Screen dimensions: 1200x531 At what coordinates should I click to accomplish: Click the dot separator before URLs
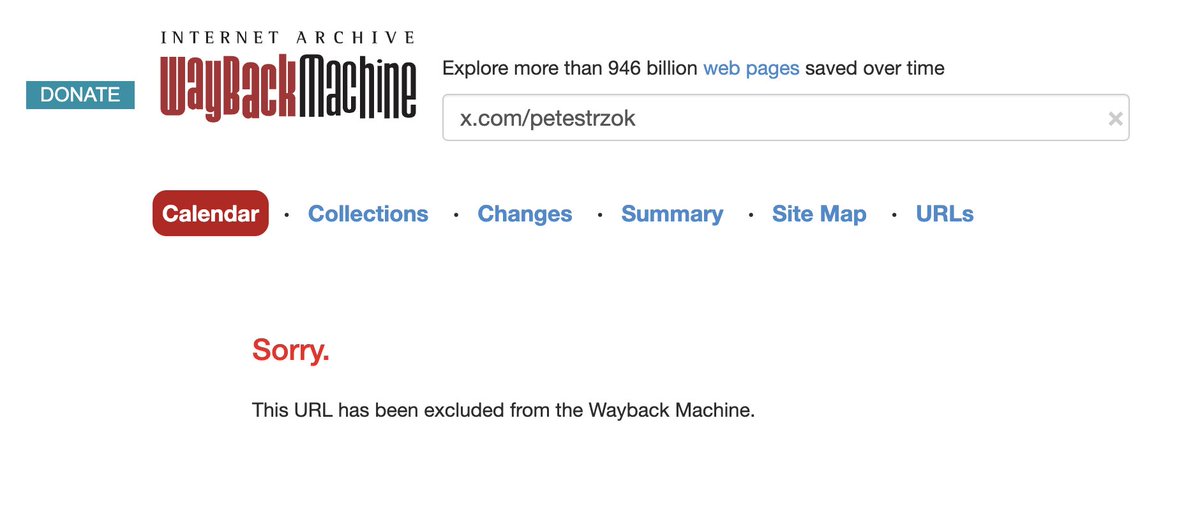click(893, 215)
